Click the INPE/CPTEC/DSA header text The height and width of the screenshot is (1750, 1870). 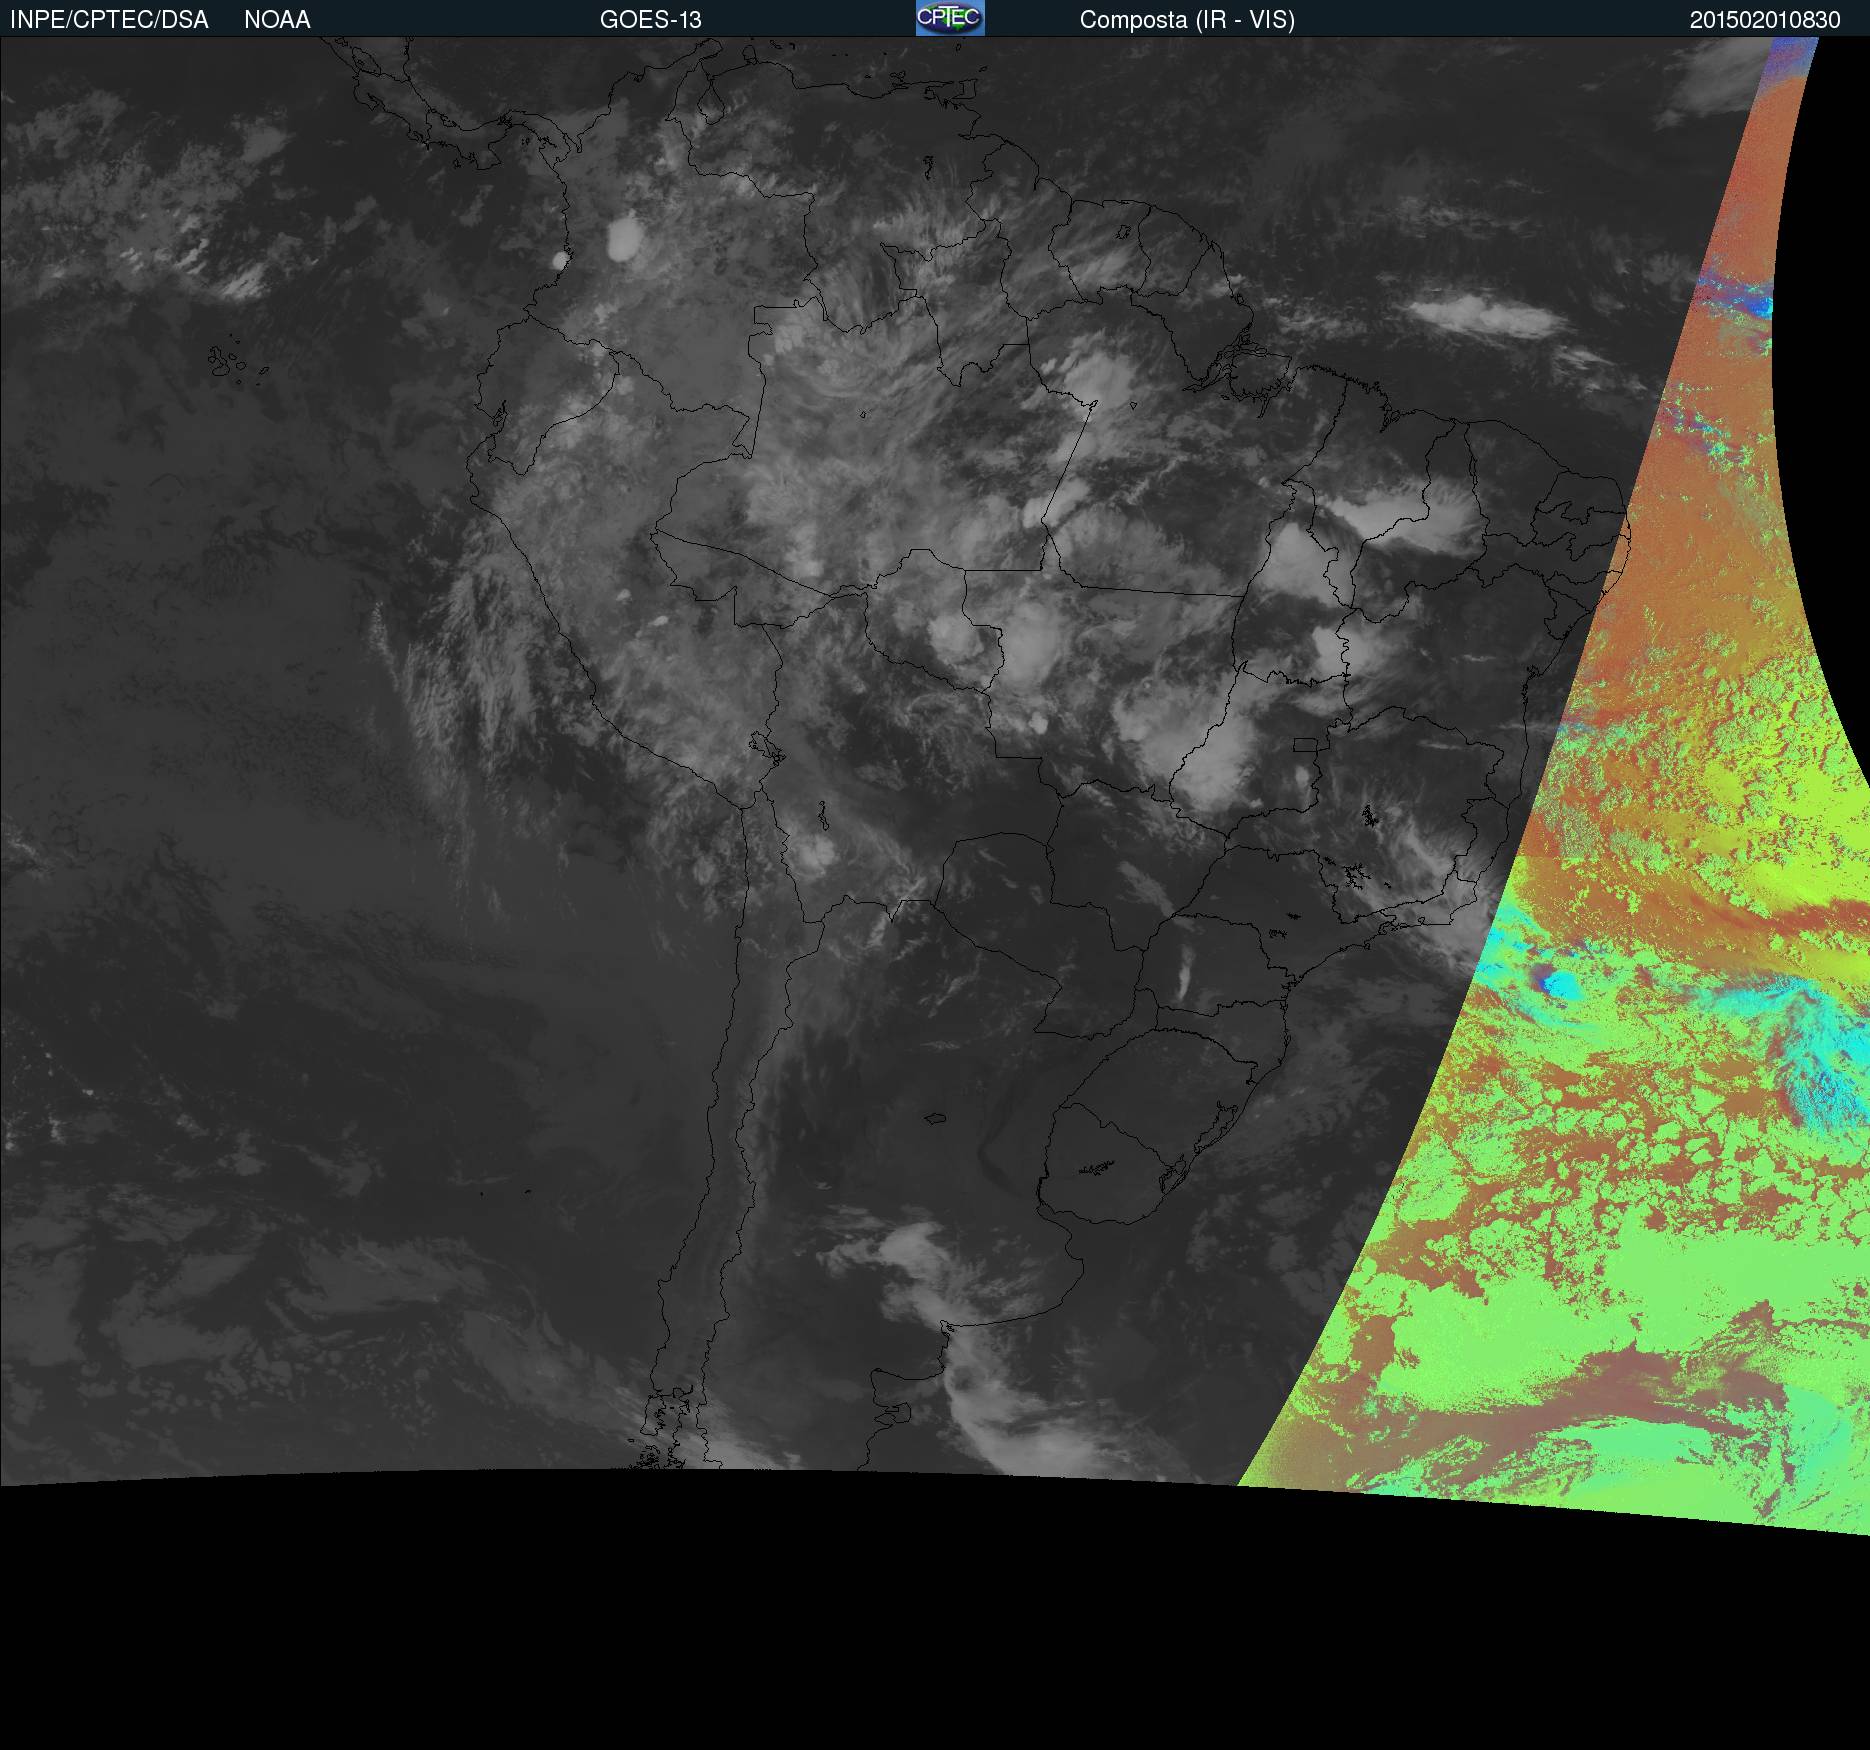[109, 20]
